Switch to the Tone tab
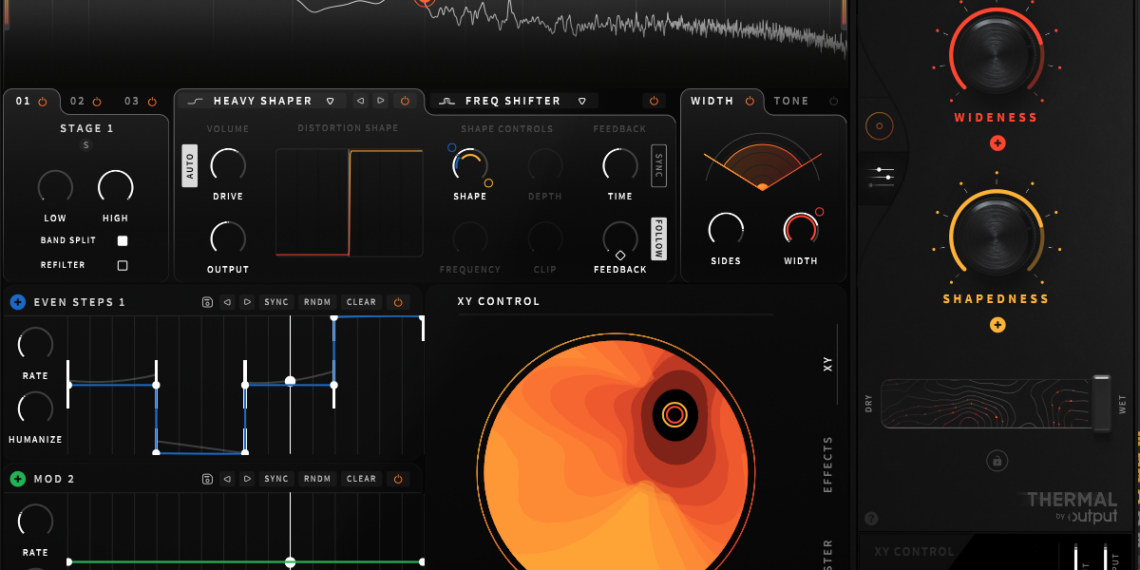The height and width of the screenshot is (570, 1140). click(791, 101)
